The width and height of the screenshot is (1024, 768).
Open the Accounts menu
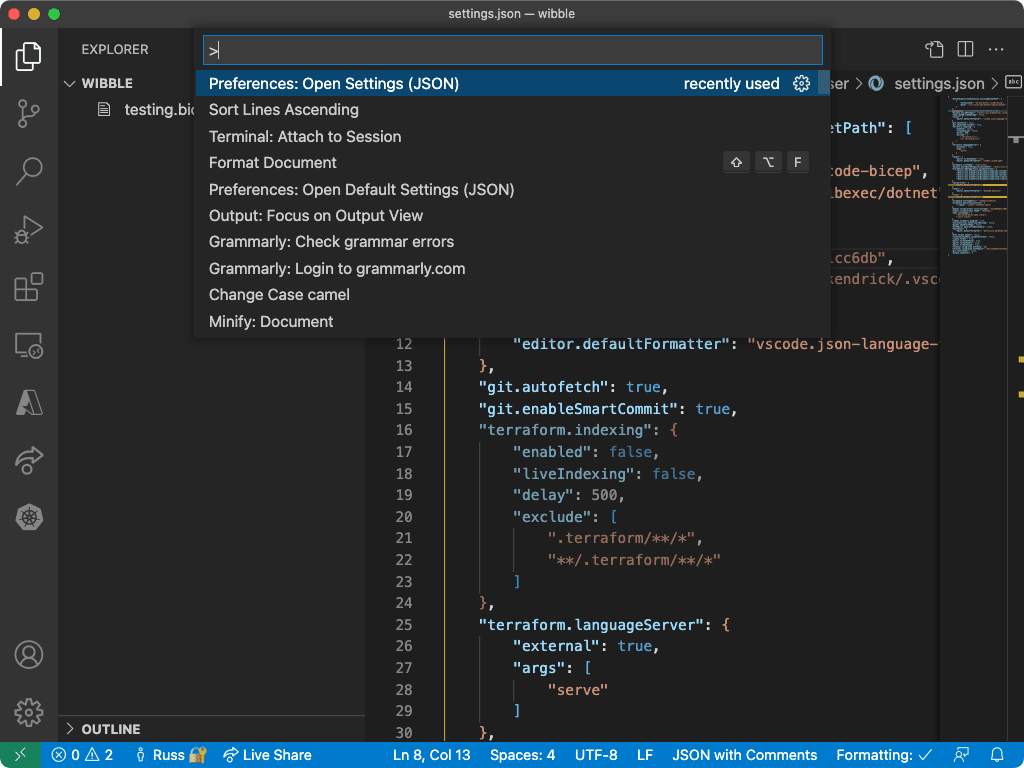click(x=28, y=654)
